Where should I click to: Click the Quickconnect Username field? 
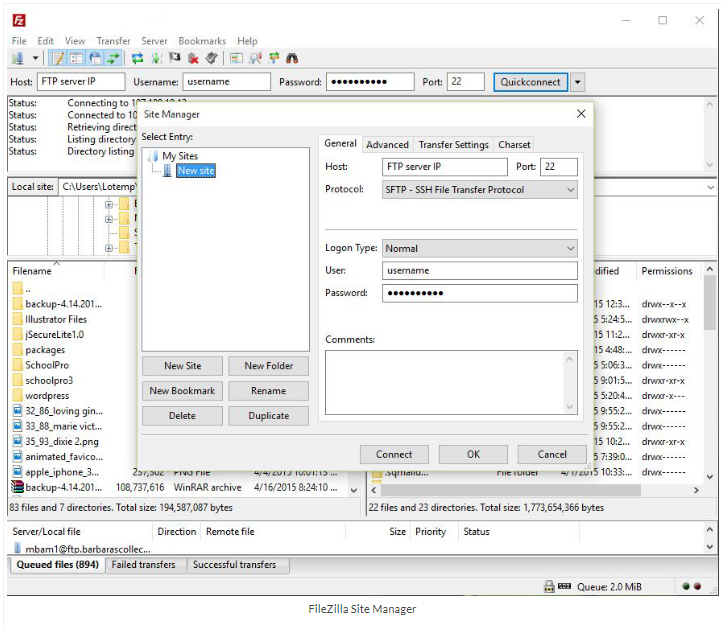point(227,82)
